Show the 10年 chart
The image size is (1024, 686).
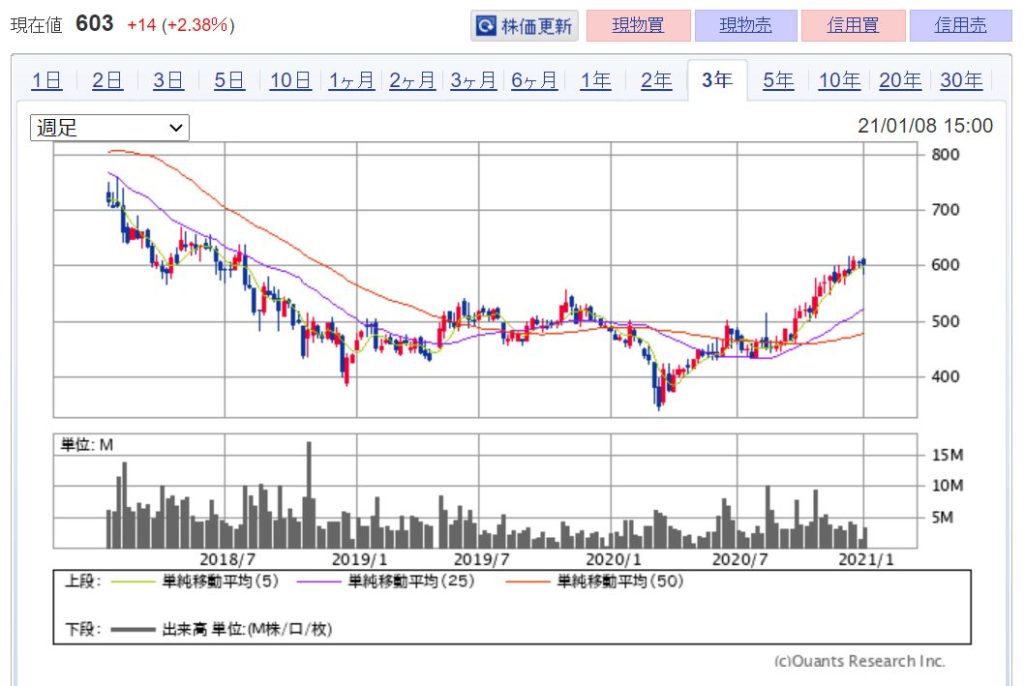pyautogui.click(x=839, y=80)
